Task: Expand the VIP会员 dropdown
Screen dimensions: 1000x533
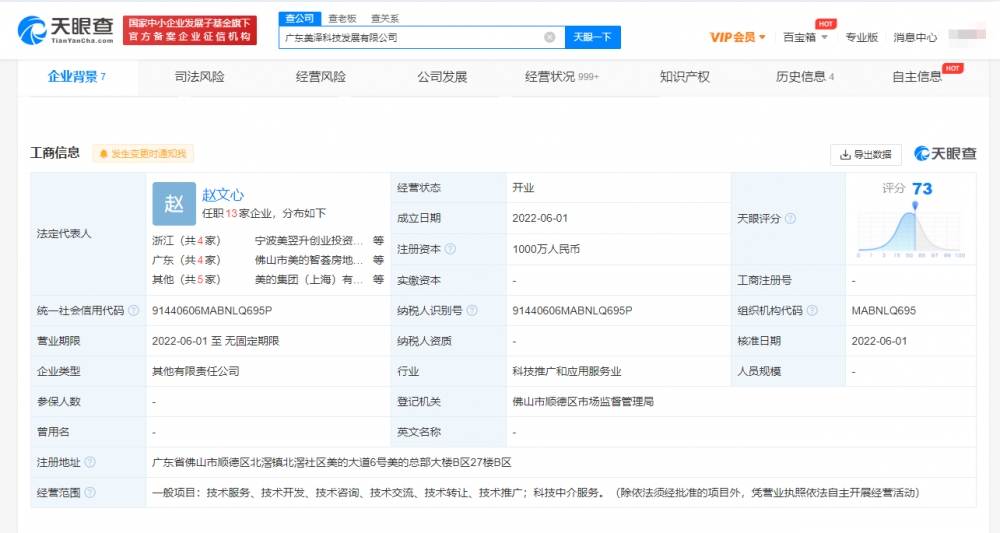Action: tap(737, 38)
